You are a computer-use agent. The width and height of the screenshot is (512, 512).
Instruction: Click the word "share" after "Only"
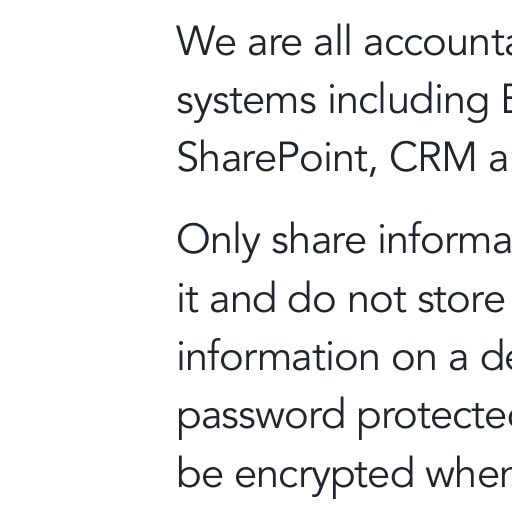[319, 239]
